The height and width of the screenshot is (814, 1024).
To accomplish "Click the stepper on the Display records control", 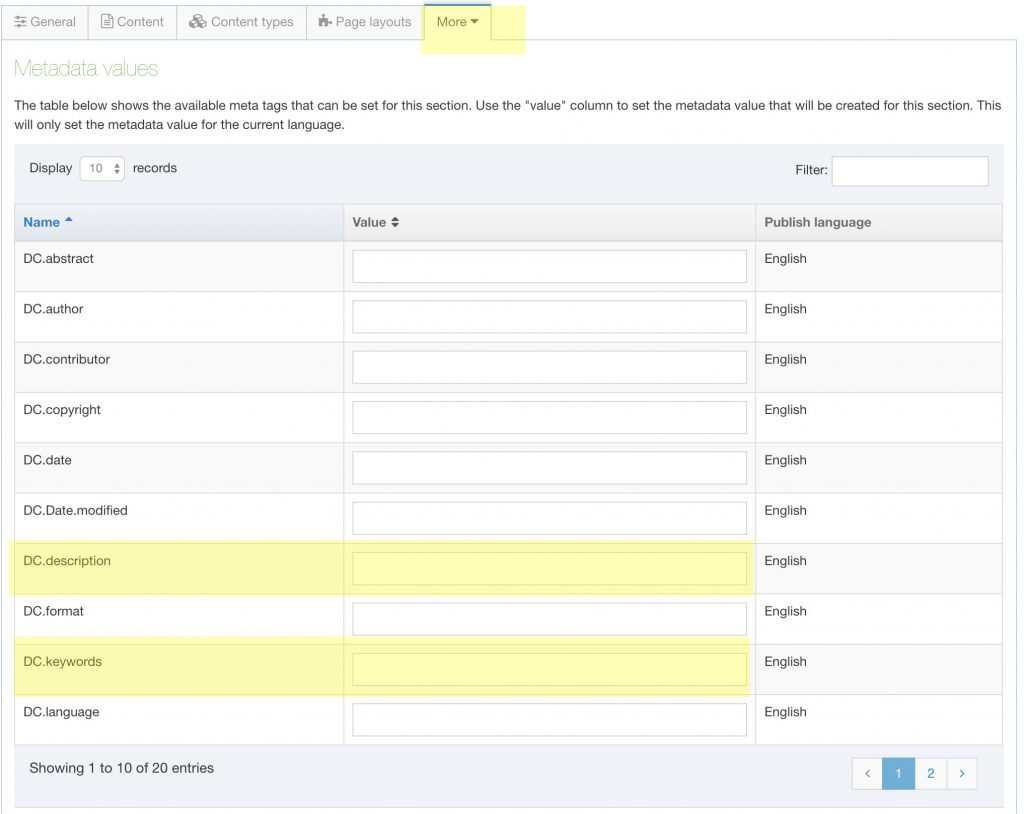I will (x=117, y=168).
